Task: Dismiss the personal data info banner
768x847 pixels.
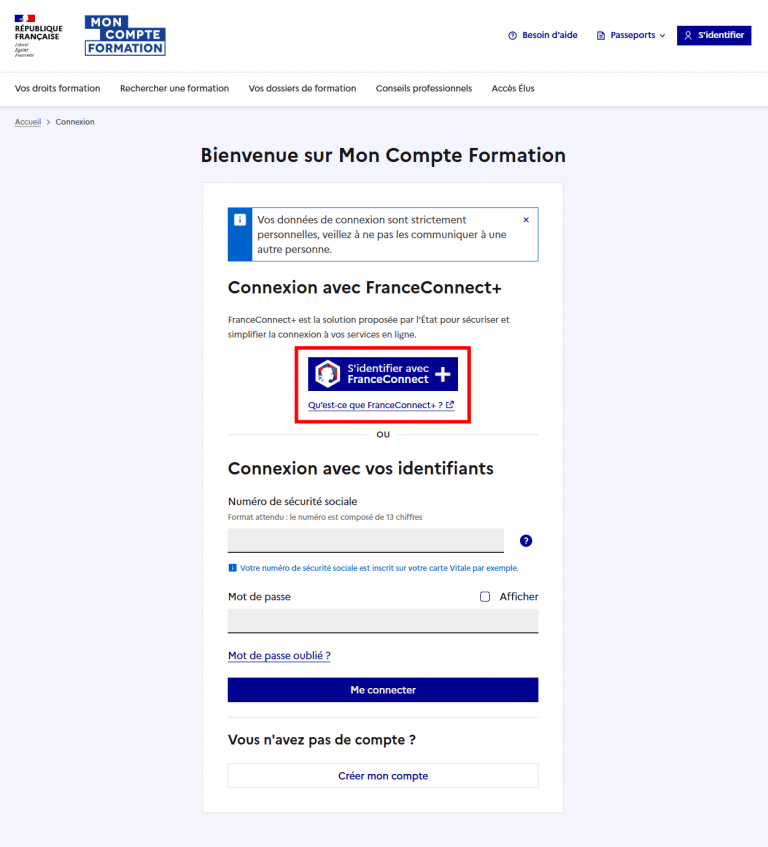Action: pos(525,219)
